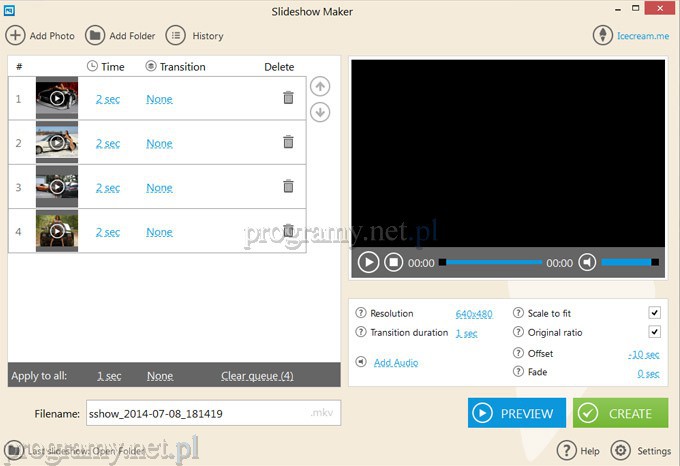Move selected slide up with arrow
This screenshot has height=466, width=680.
point(320,87)
